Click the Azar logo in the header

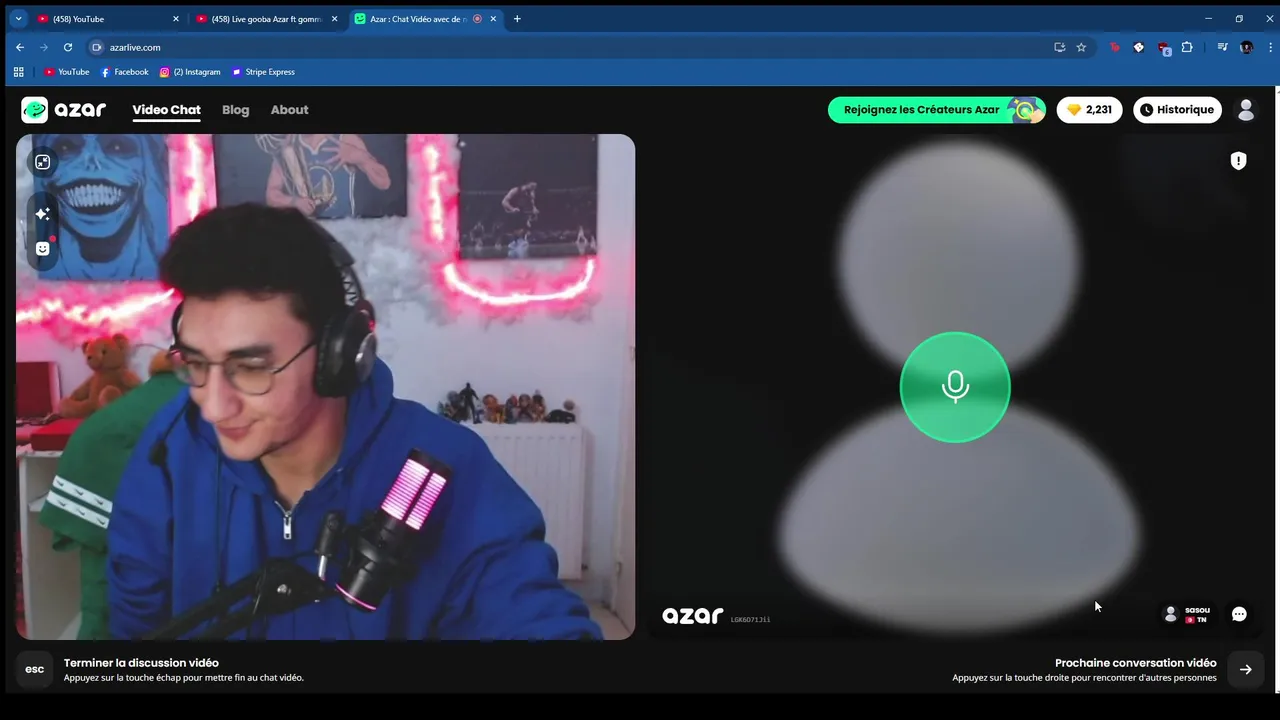tap(64, 110)
